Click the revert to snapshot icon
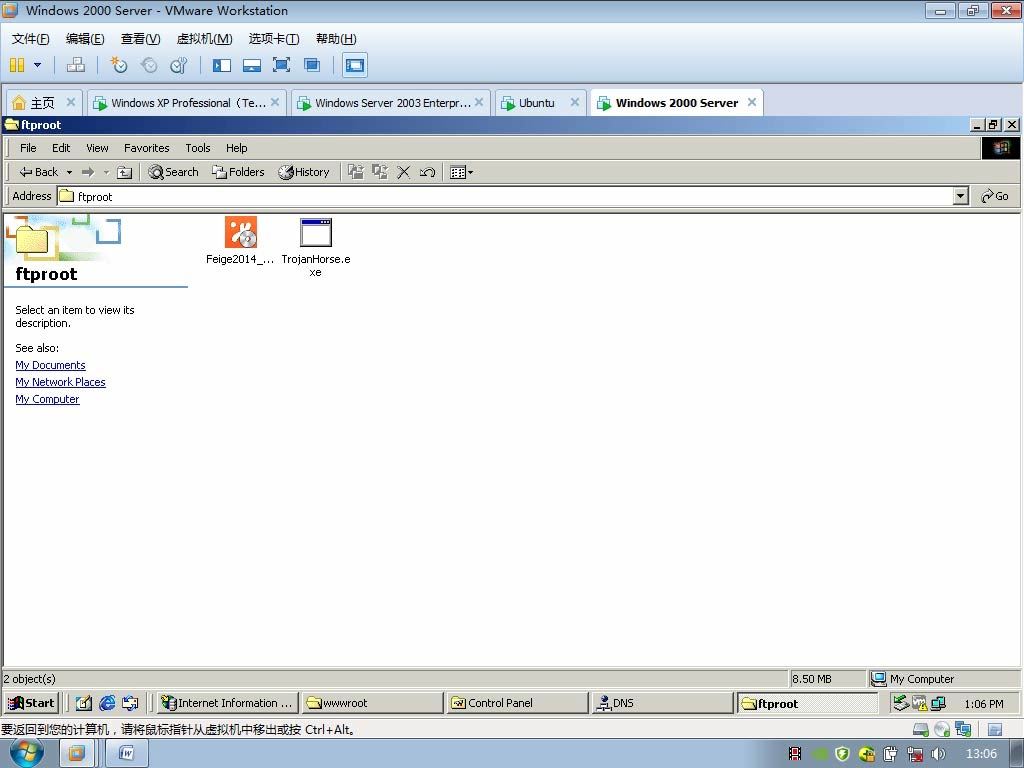Image resolution: width=1024 pixels, height=768 pixels. [x=149, y=65]
